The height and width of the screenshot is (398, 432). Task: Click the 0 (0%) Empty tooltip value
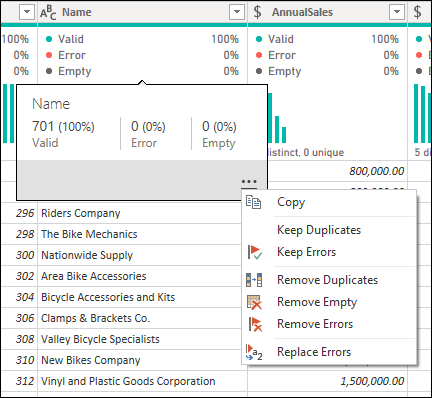(x=219, y=127)
